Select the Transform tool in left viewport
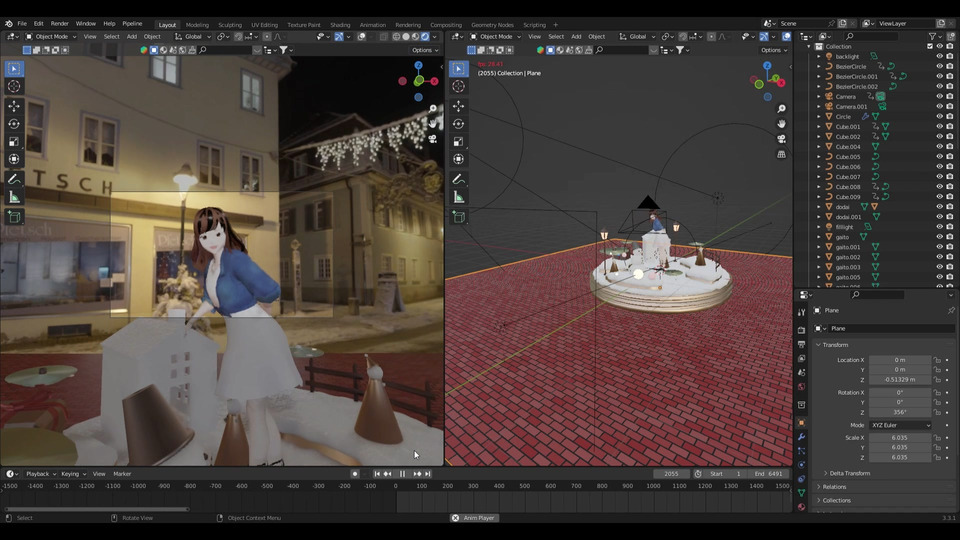This screenshot has width=960, height=540. (13, 159)
